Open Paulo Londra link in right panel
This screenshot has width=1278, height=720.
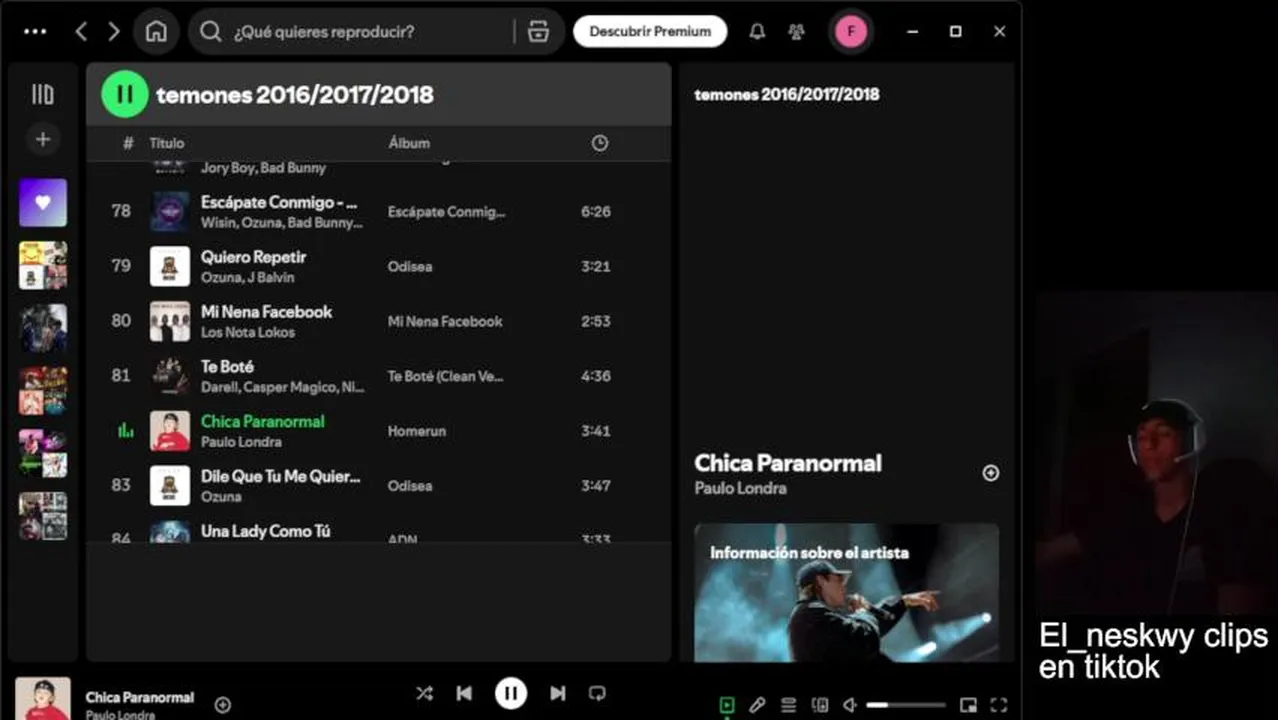pos(740,488)
